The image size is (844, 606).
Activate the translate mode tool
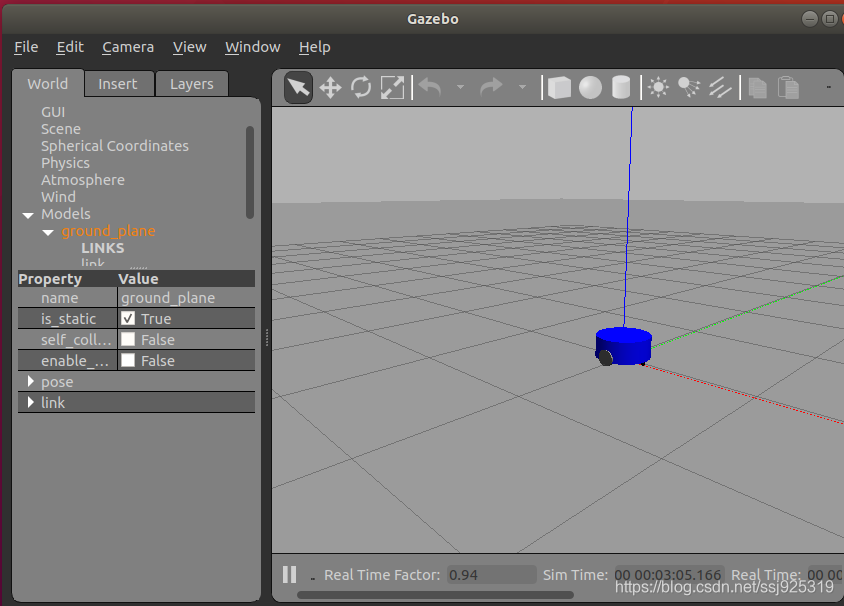click(x=330, y=87)
